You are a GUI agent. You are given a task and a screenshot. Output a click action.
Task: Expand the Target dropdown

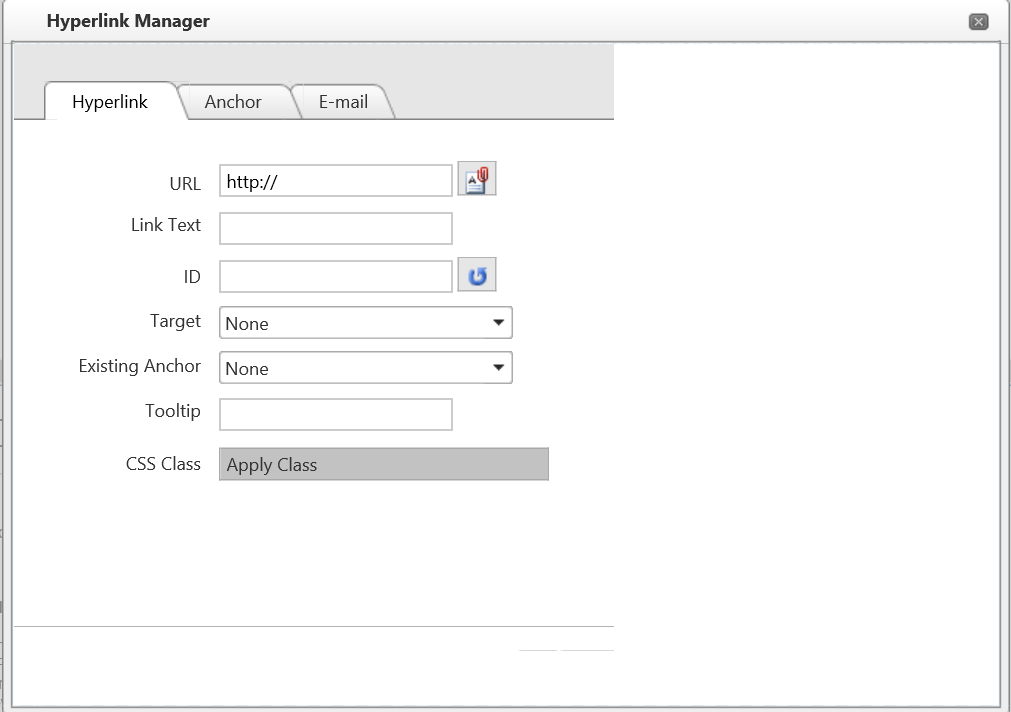[498, 323]
